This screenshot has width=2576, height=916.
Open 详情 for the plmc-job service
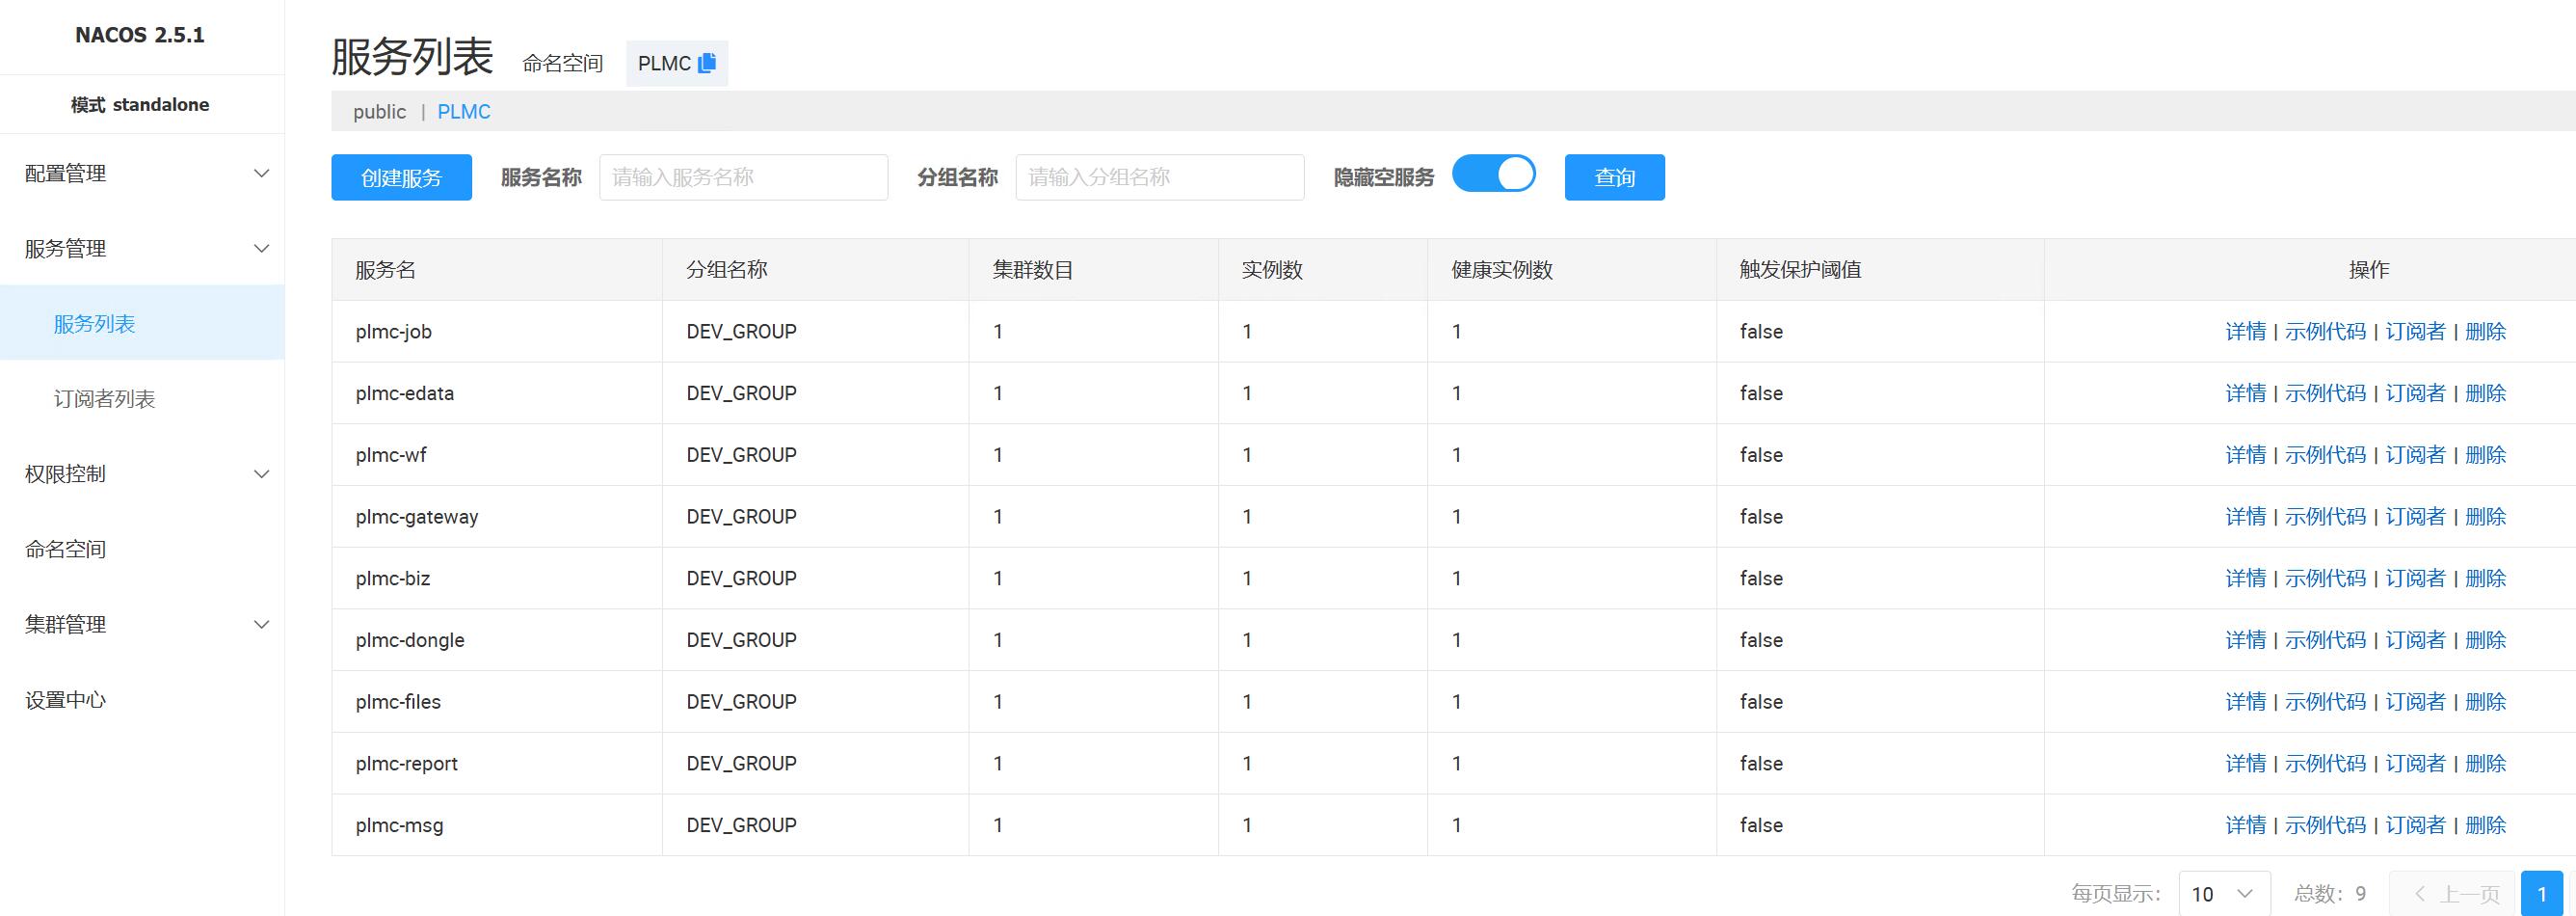coord(2245,332)
